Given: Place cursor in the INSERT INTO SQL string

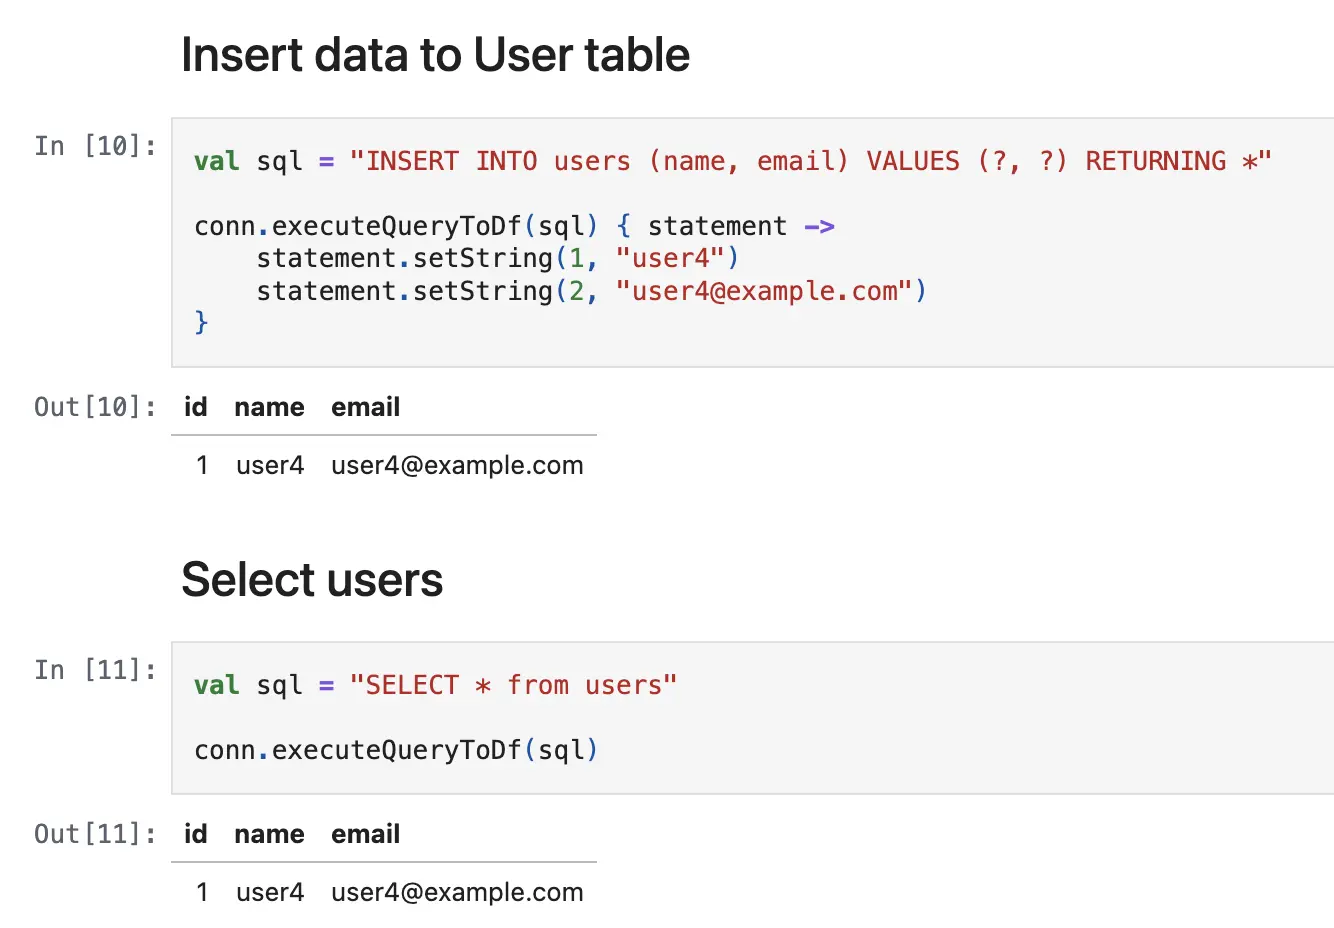Looking at the screenshot, I should point(810,161).
